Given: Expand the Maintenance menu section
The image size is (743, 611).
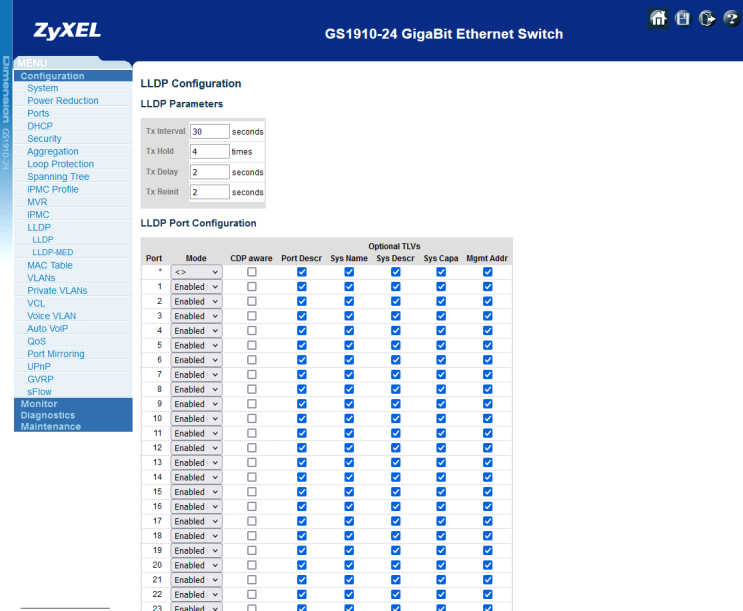Looking at the screenshot, I should point(51,427).
